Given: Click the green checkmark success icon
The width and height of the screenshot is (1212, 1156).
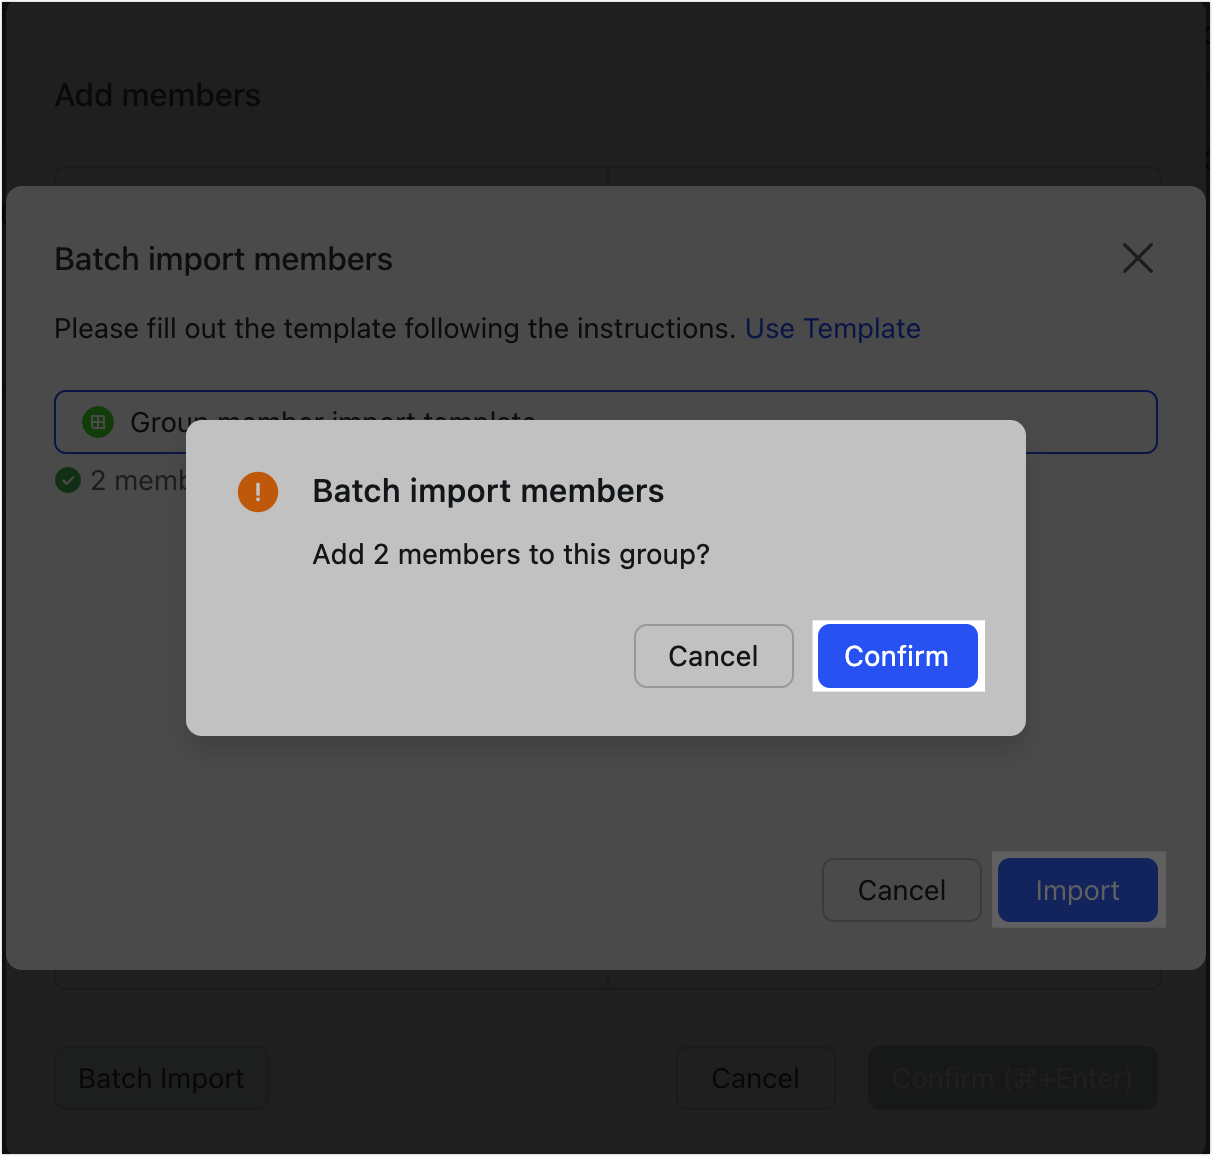Looking at the screenshot, I should pos(67,481).
